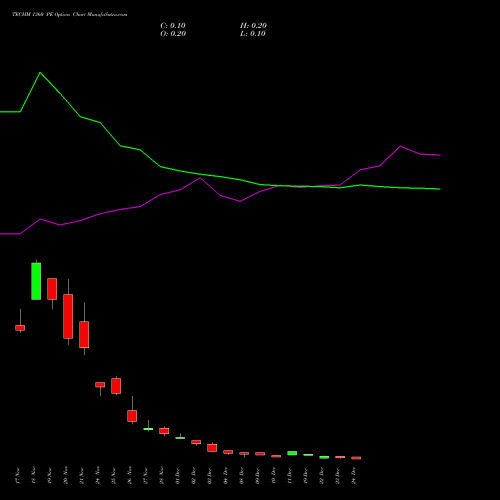The height and width of the screenshot is (500, 500).
Task: Click the '11 Dec' date axis label
Action: click(x=290, y=475)
